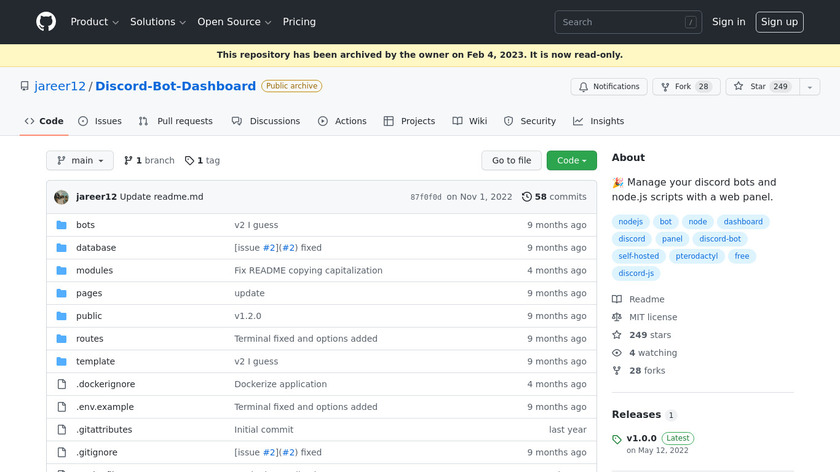840x472 pixels.
Task: Expand the Product menu
Action: pos(95,22)
